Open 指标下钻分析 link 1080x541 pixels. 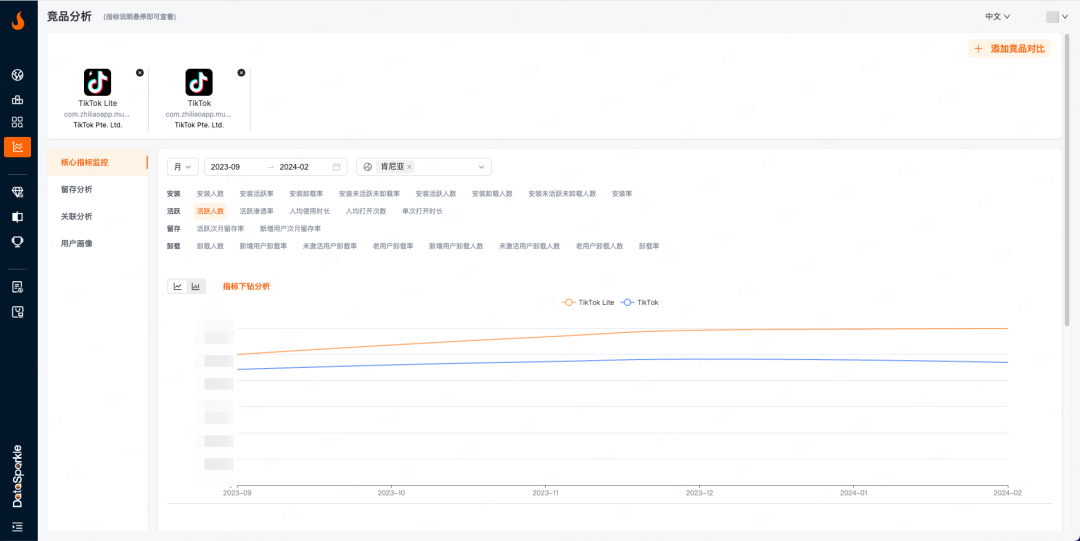pyautogui.click(x=246, y=286)
